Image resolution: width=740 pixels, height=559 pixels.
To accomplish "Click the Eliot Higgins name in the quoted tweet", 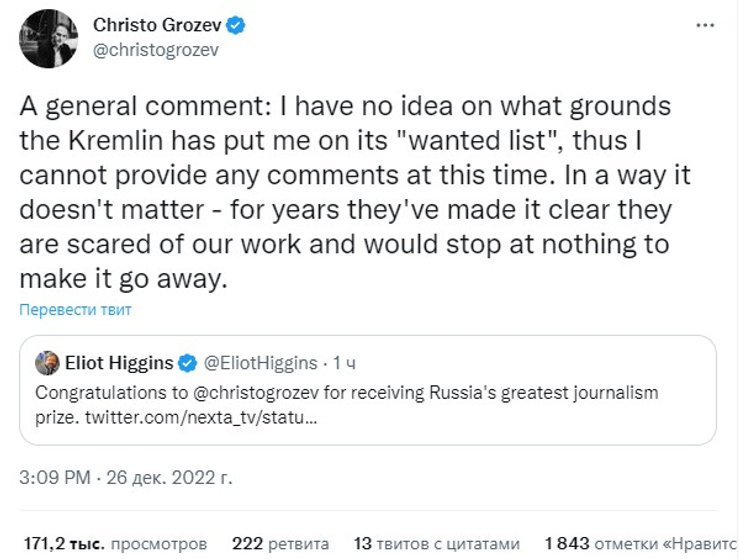I will (x=118, y=362).
